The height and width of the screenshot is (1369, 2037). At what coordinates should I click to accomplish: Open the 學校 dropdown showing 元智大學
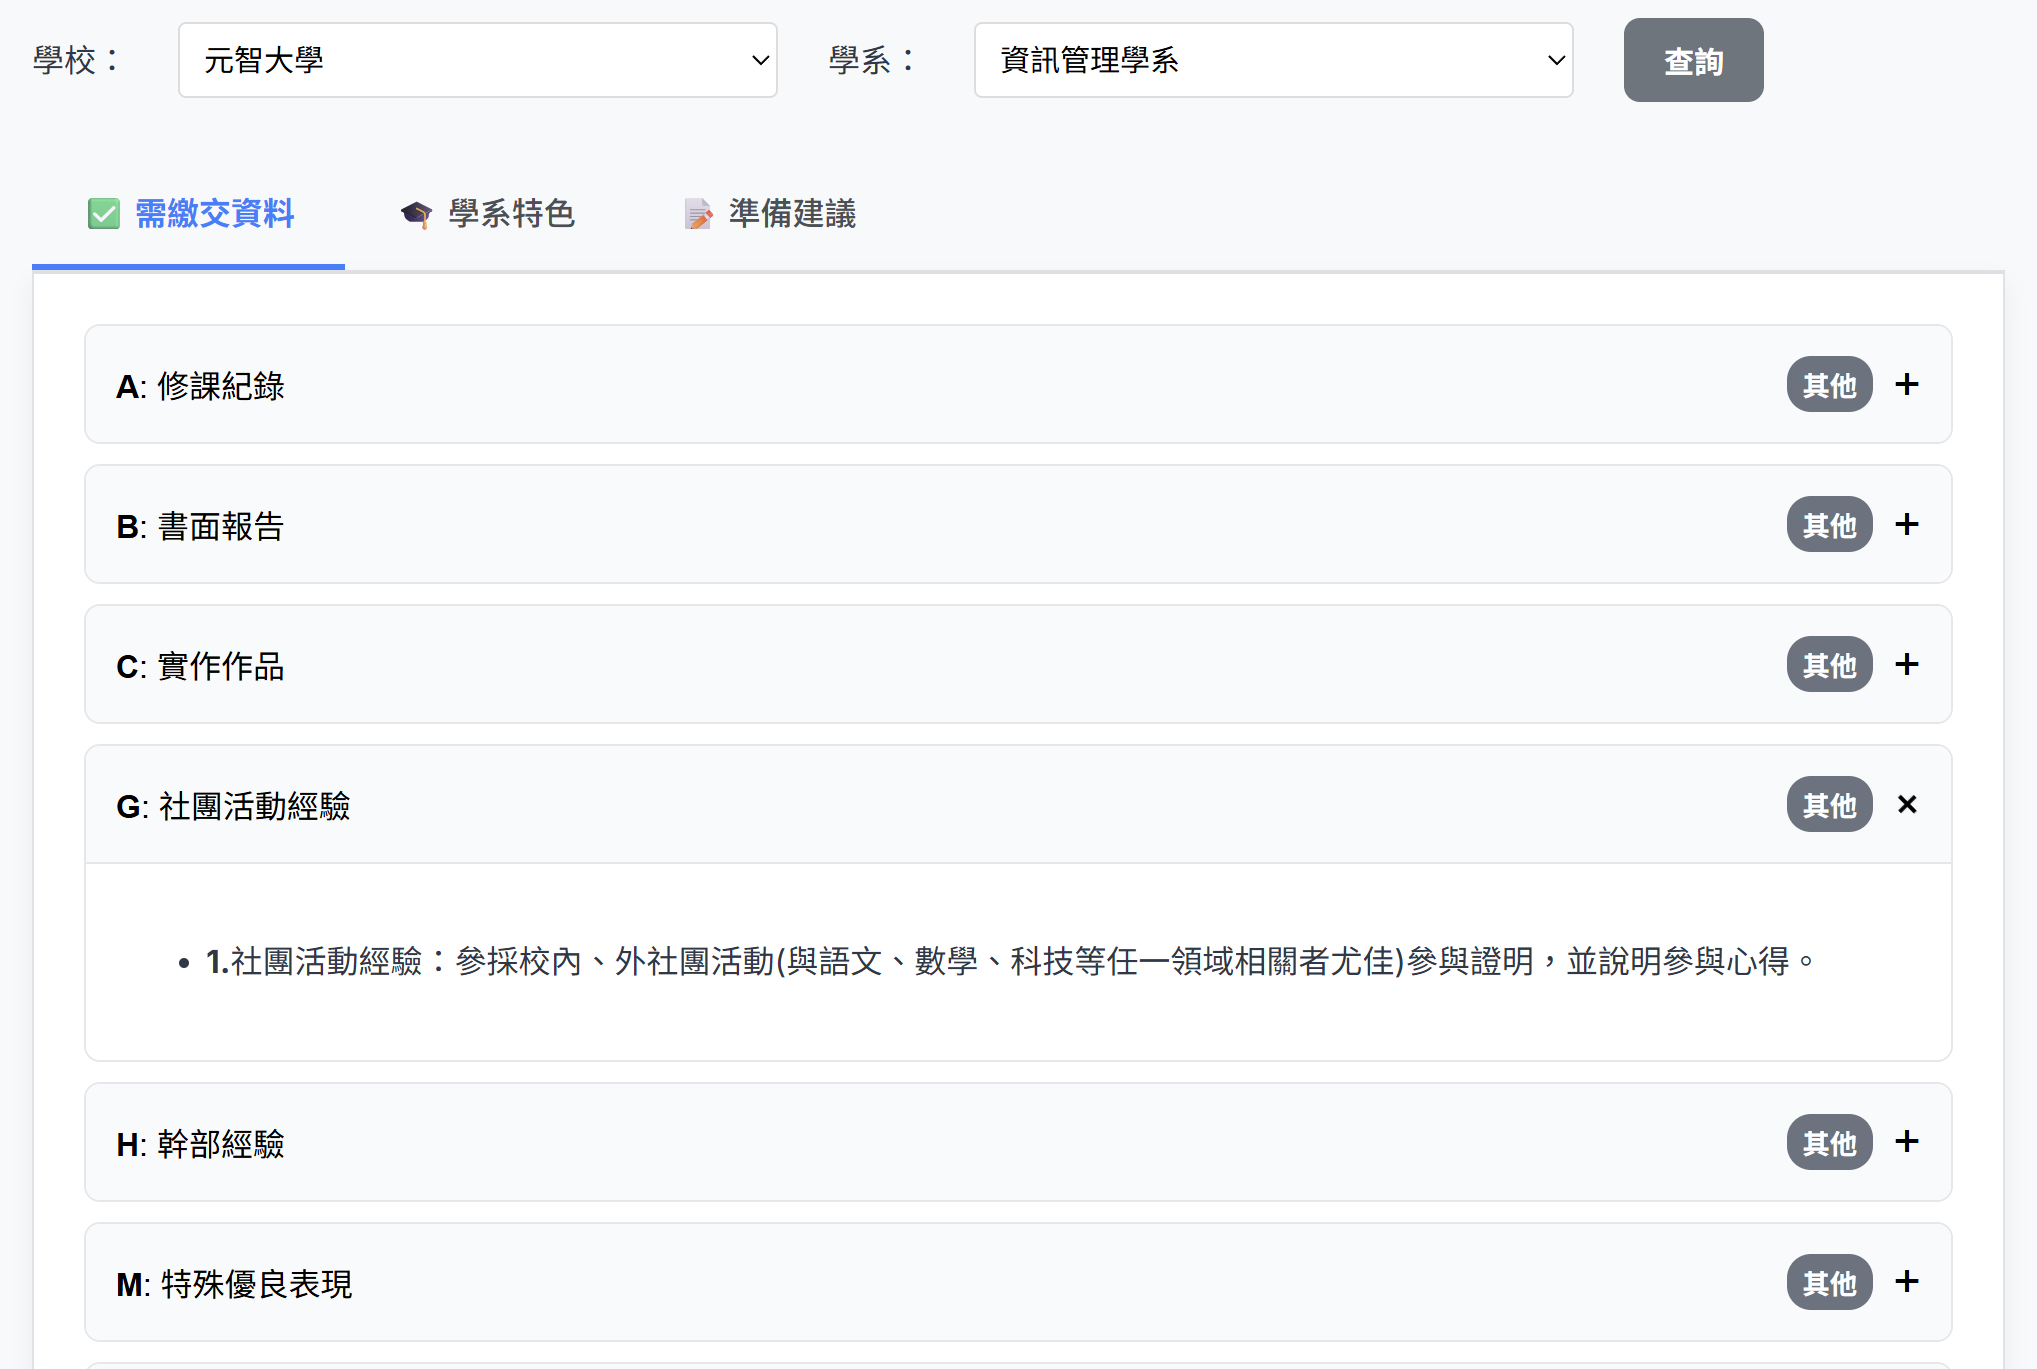[477, 60]
